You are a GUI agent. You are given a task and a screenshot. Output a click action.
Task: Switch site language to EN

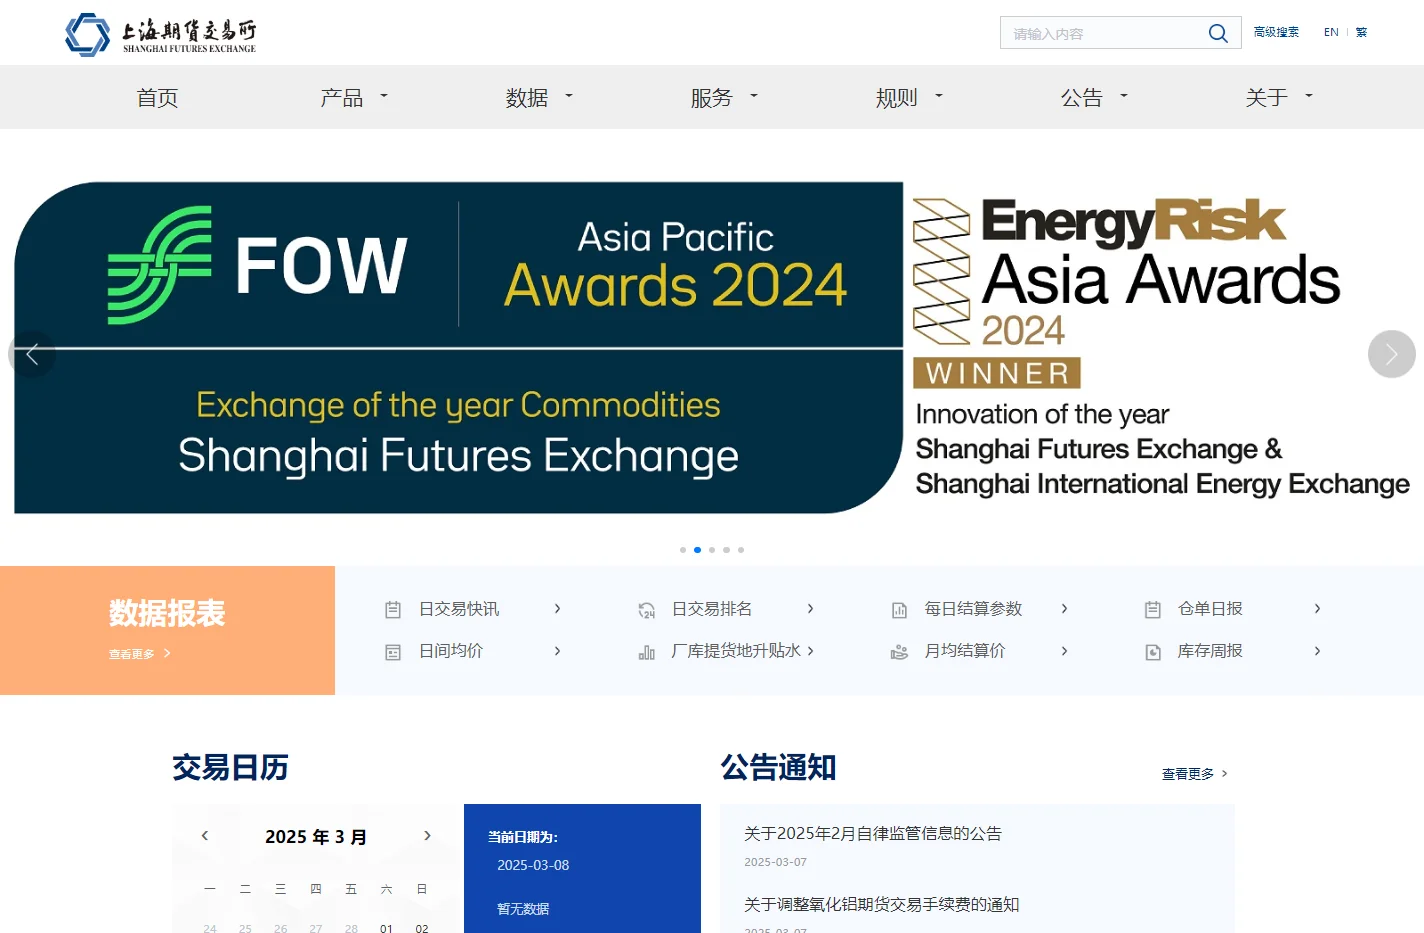pyautogui.click(x=1331, y=32)
